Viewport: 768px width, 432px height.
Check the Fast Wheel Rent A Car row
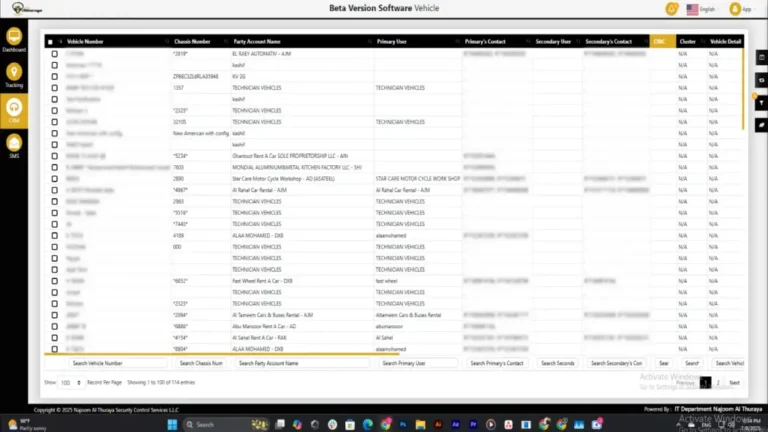pyautogui.click(x=54, y=281)
